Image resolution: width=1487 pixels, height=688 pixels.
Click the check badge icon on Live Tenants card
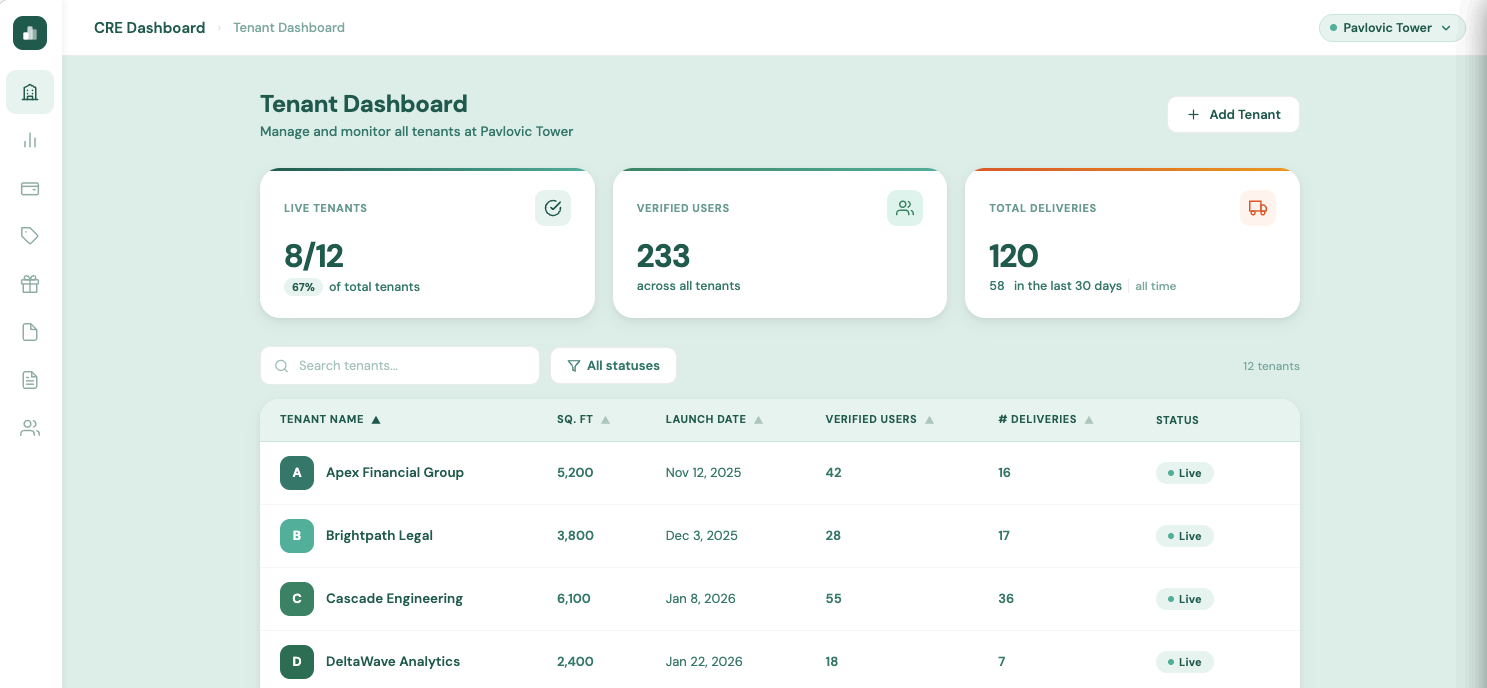553,208
